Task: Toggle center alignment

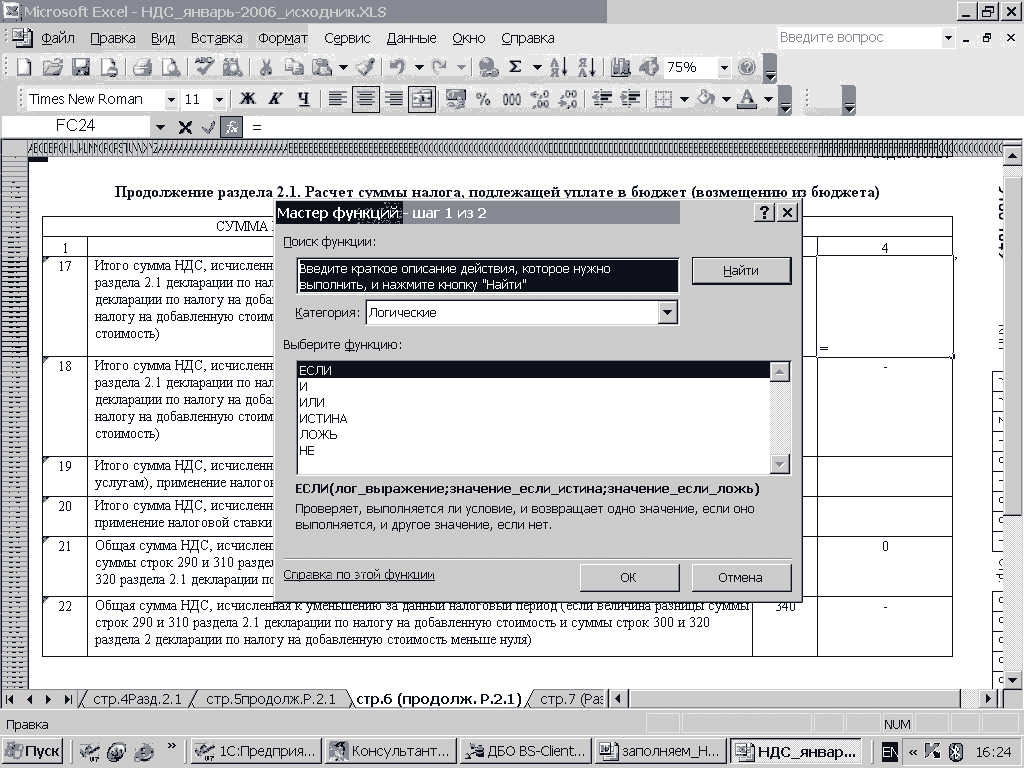Action: pyautogui.click(x=366, y=99)
